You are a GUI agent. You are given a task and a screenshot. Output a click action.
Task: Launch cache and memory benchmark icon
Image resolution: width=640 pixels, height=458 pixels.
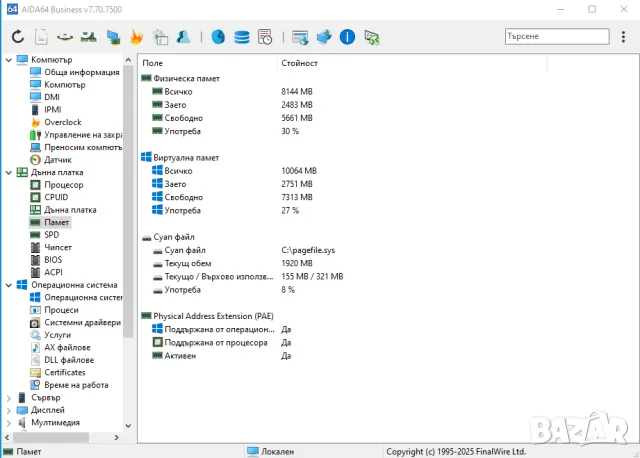tap(89, 37)
